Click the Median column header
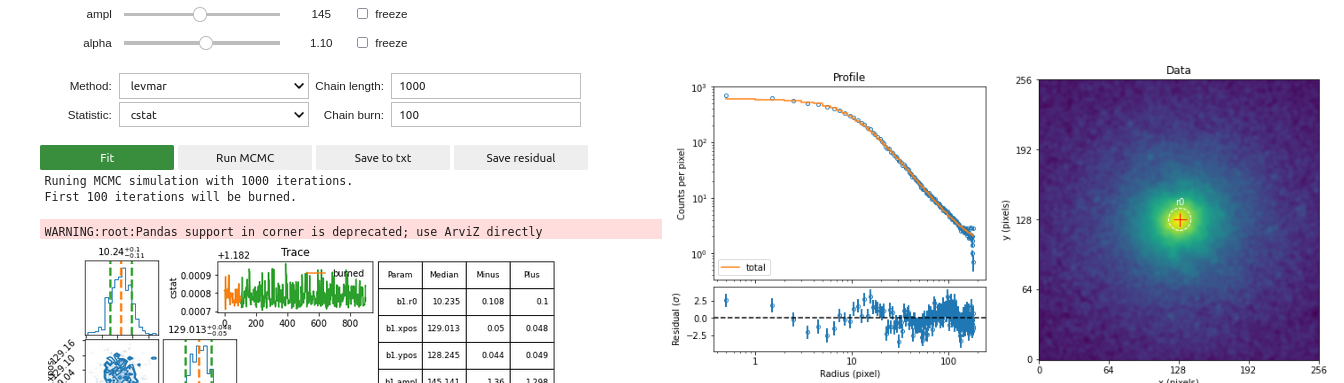 coord(444,275)
